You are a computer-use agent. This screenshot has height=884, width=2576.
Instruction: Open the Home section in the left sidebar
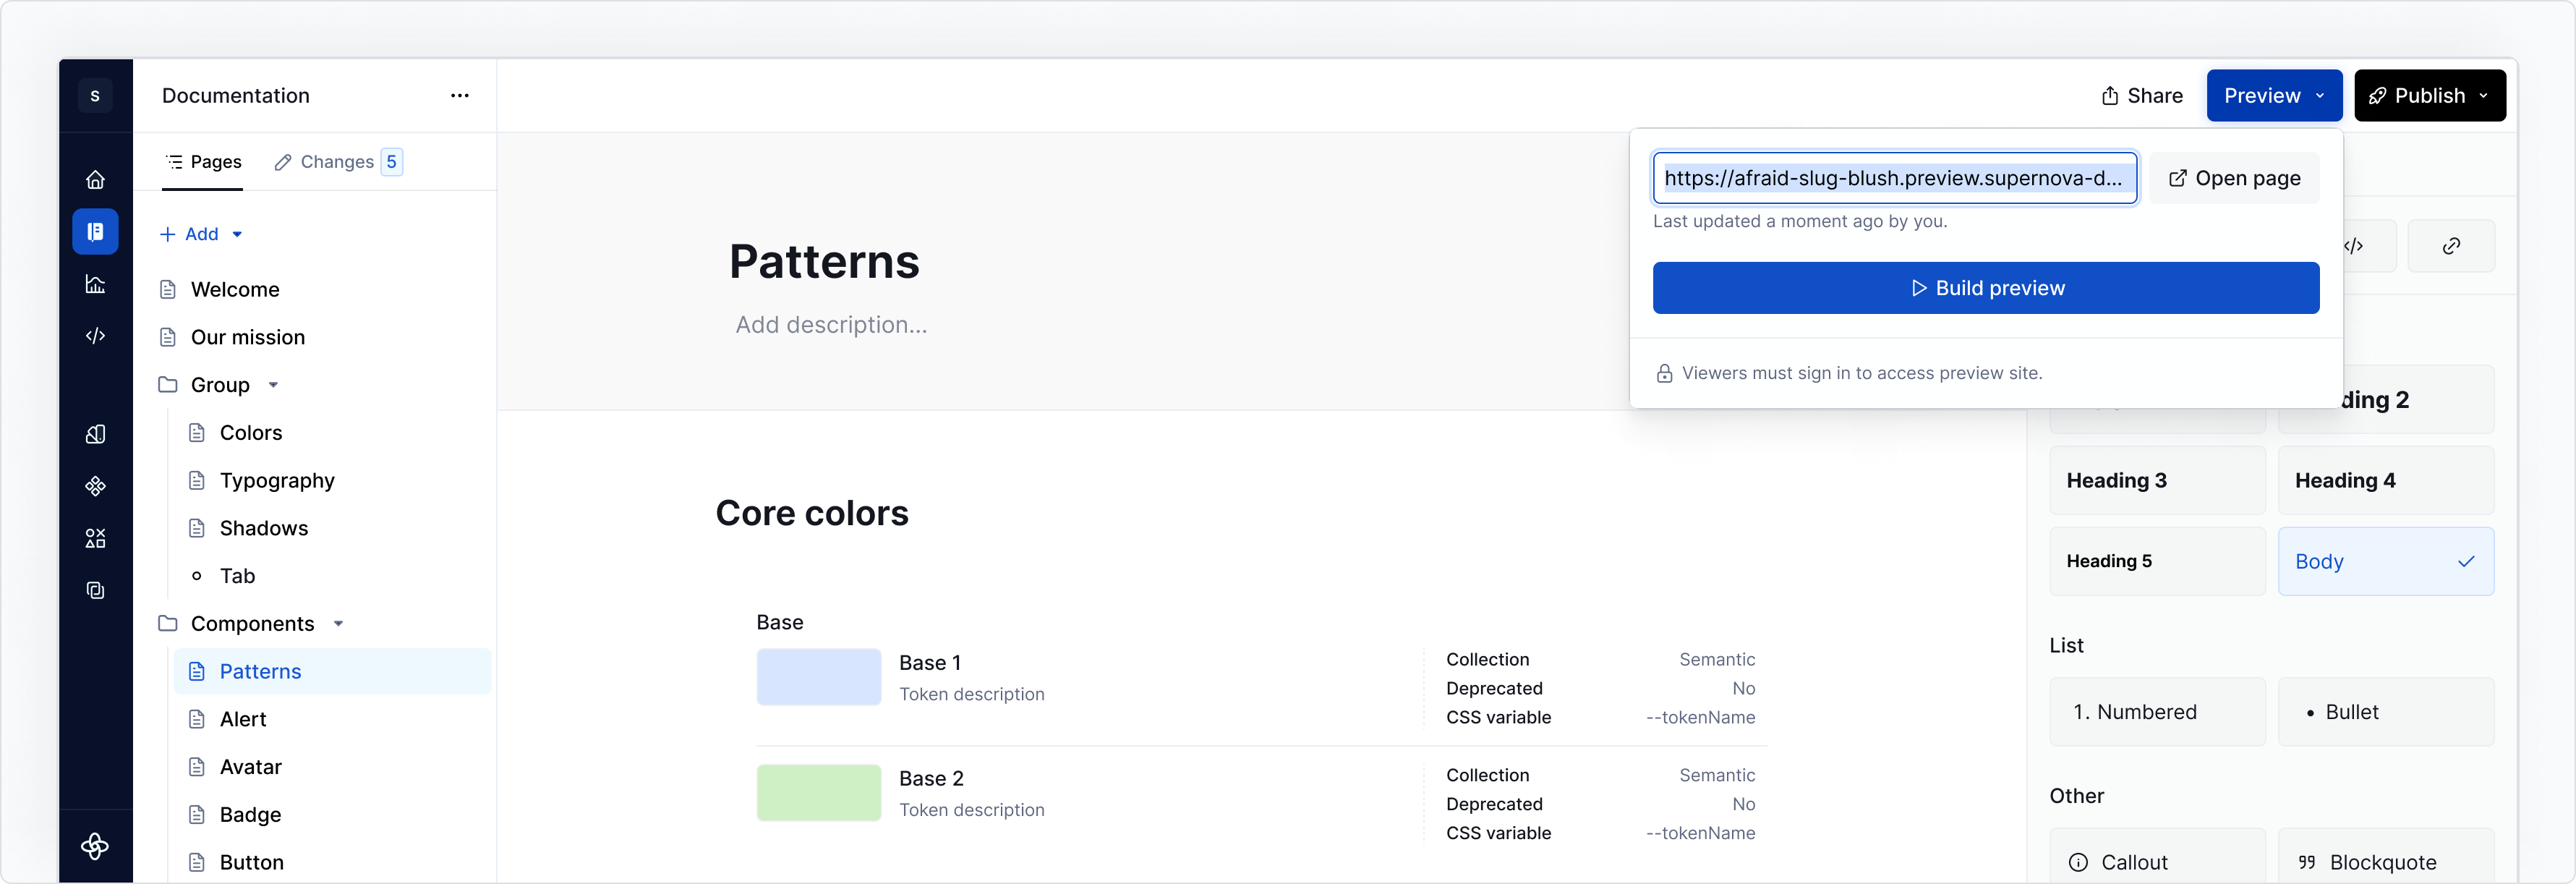coord(95,180)
